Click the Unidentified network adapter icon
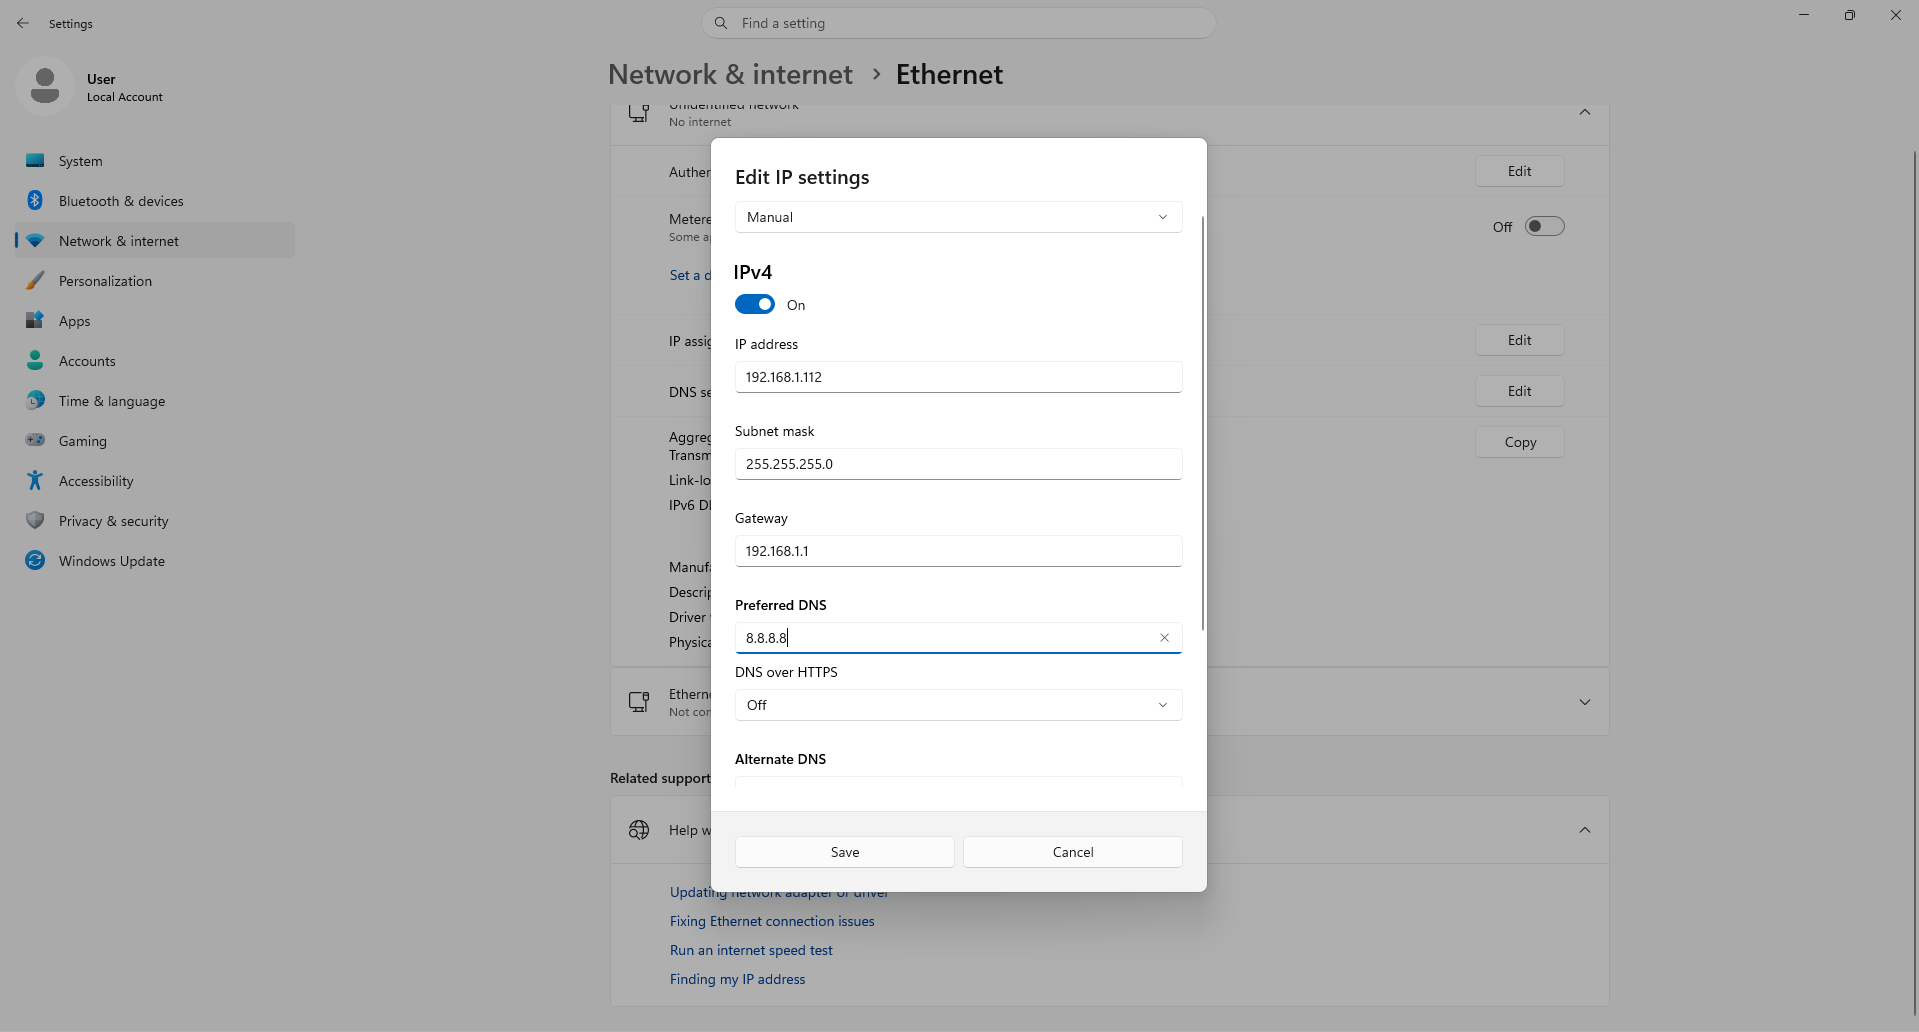Viewport: 1919px width, 1032px height. pyautogui.click(x=639, y=112)
